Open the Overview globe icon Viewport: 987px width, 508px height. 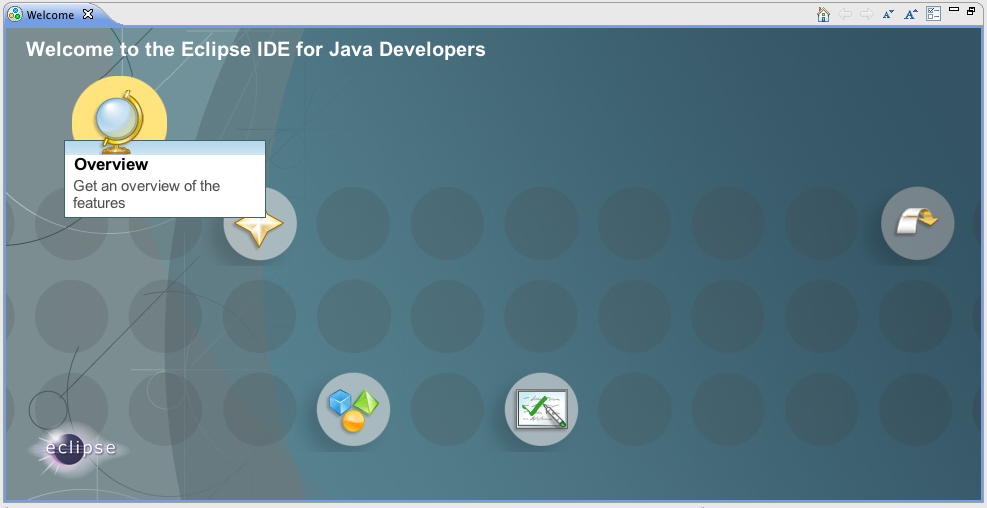coord(120,115)
